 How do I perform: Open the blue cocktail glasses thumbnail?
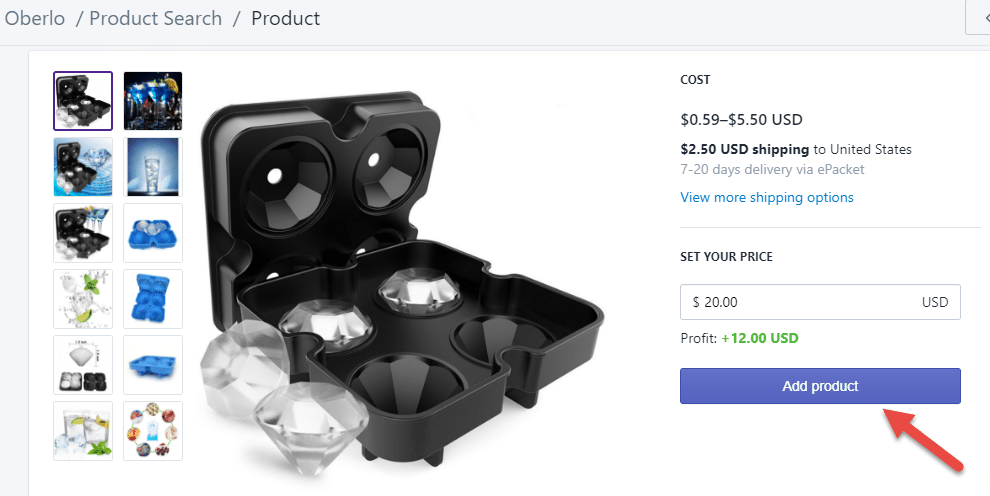click(x=153, y=101)
